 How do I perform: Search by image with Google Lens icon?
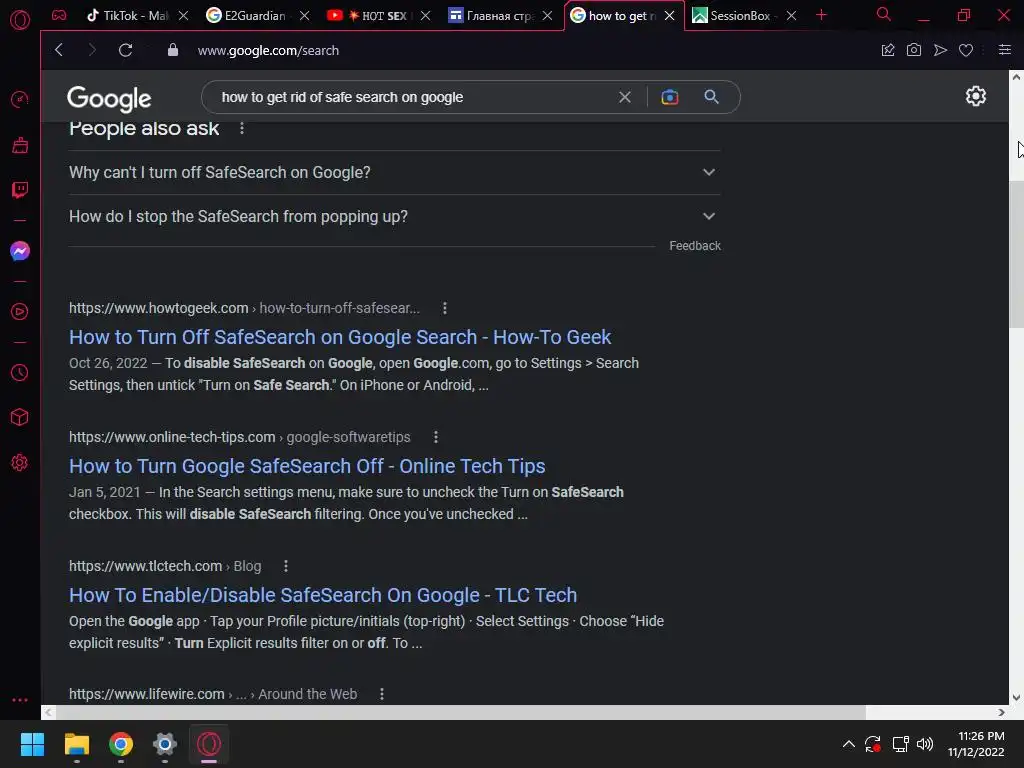click(x=669, y=97)
